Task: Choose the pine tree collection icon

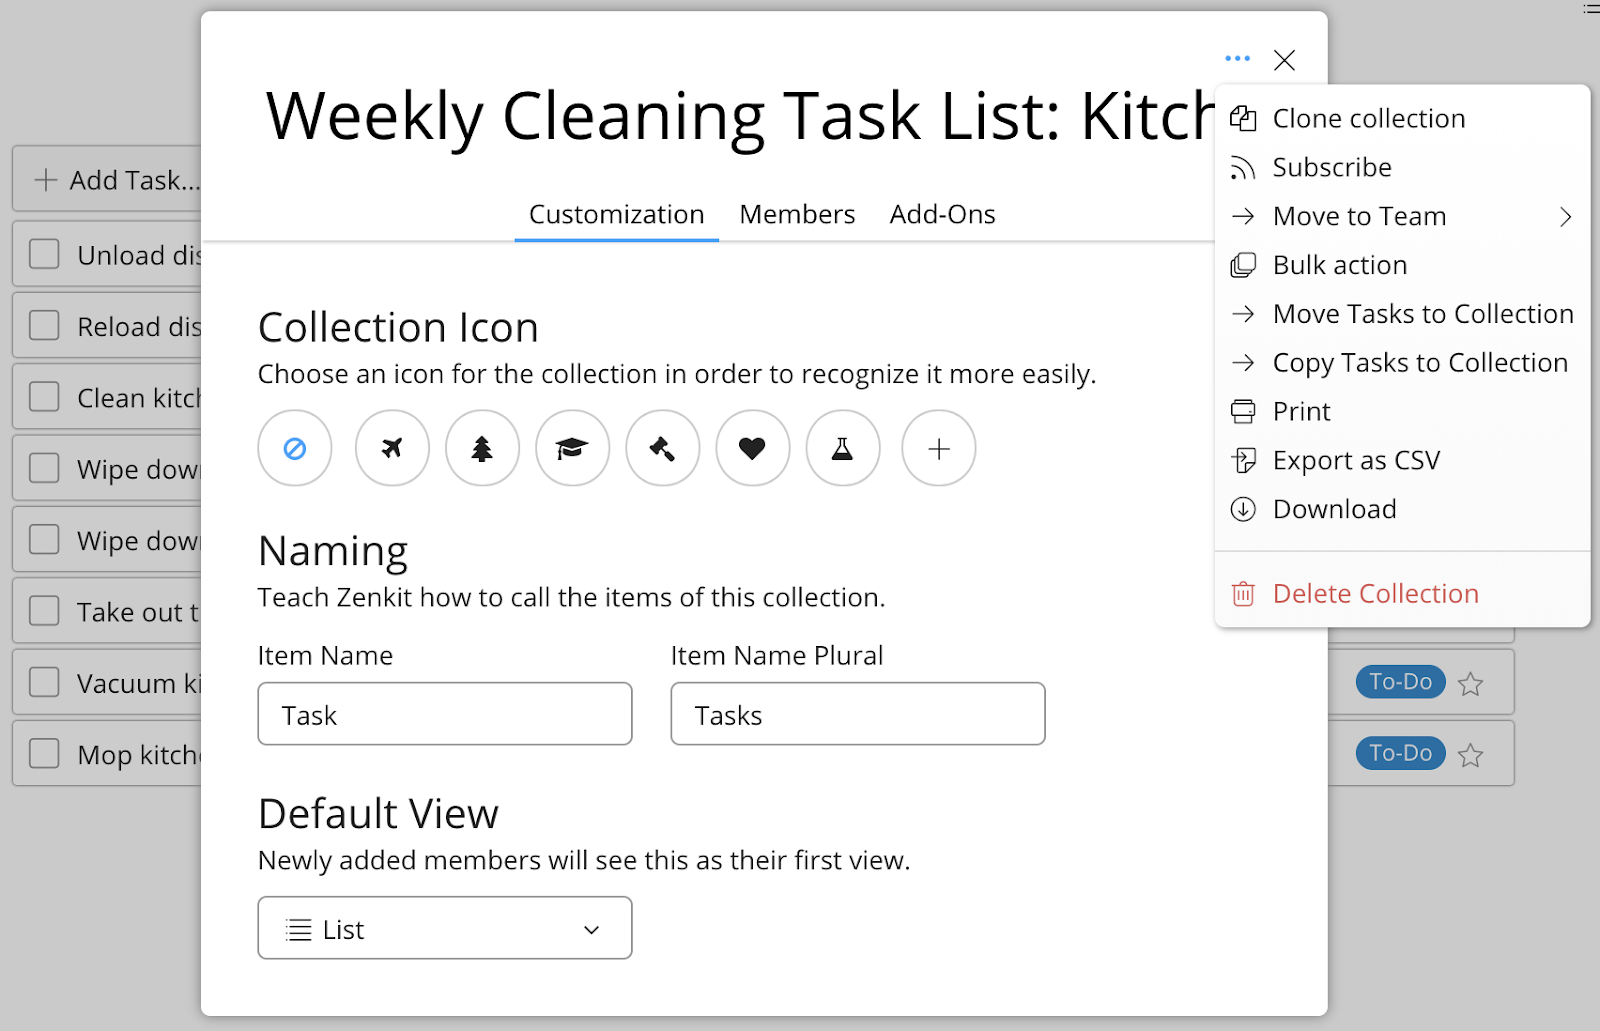Action: [x=482, y=448]
